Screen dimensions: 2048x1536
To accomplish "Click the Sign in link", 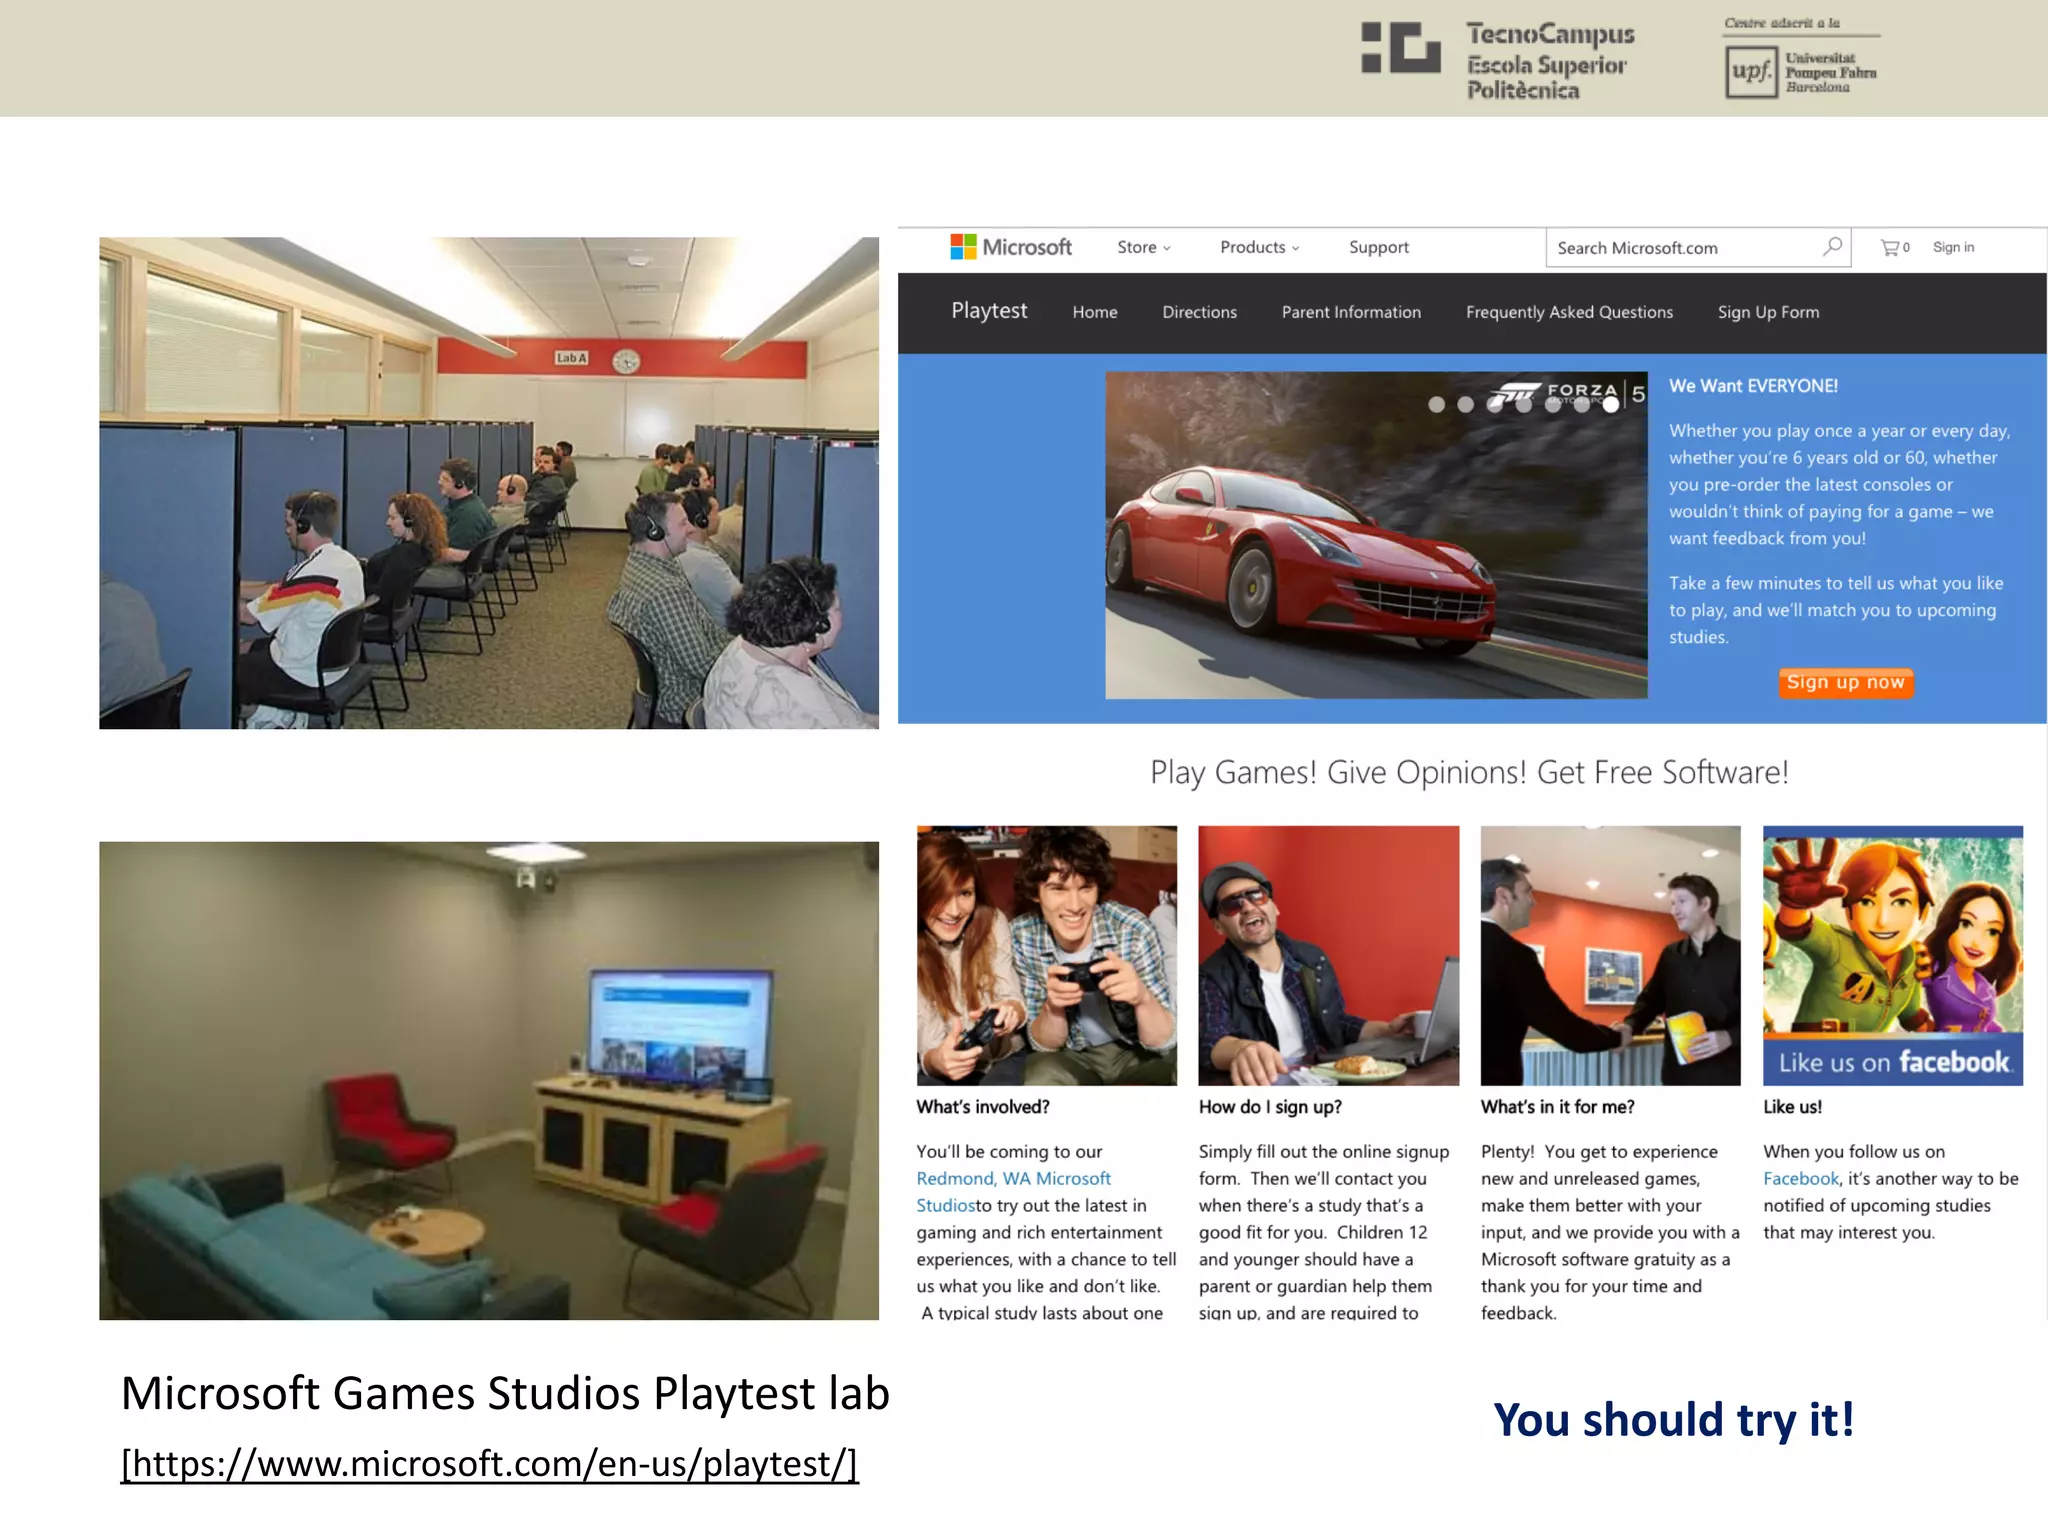I will click(1953, 247).
